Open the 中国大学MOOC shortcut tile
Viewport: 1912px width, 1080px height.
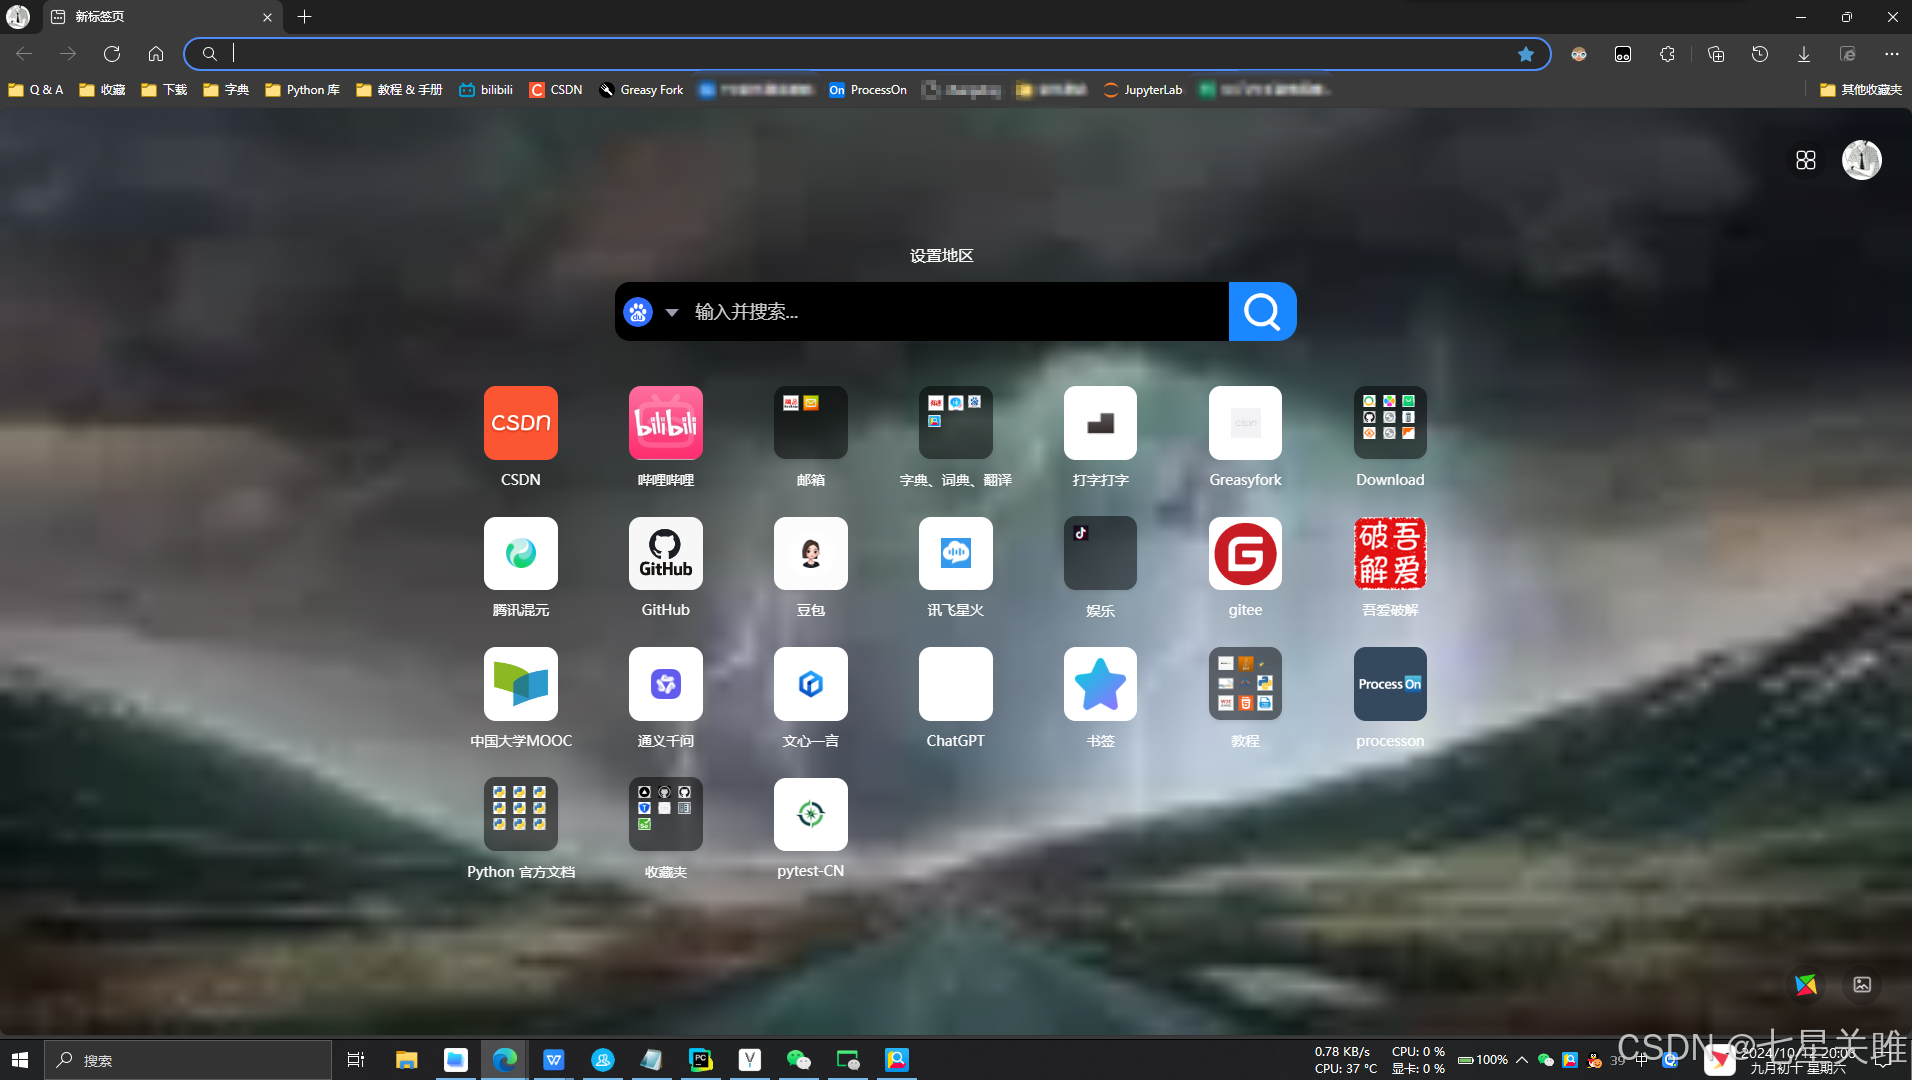click(520, 684)
